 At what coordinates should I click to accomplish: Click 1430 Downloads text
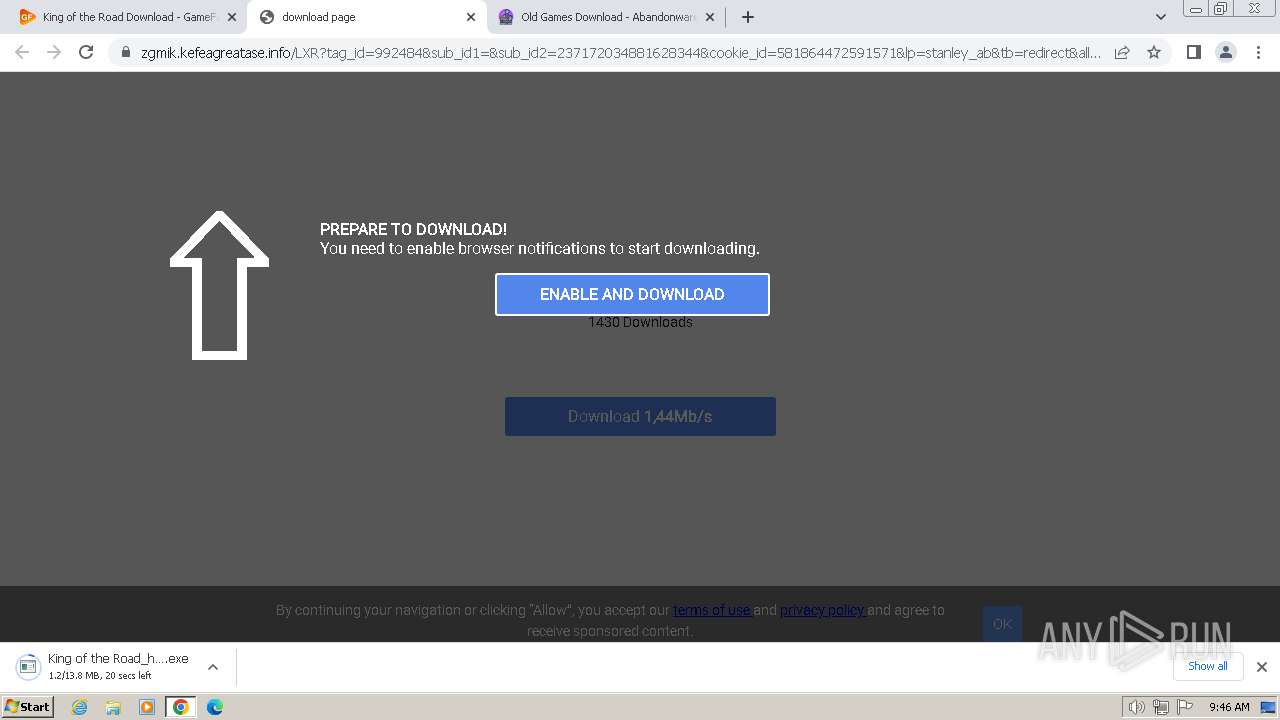tap(640, 322)
